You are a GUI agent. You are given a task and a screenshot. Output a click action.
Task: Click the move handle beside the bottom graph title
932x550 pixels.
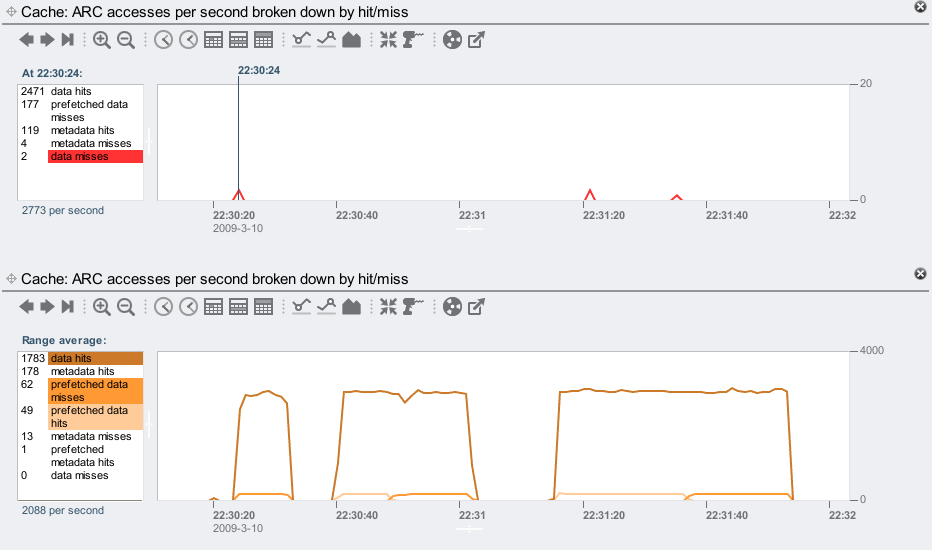11,279
